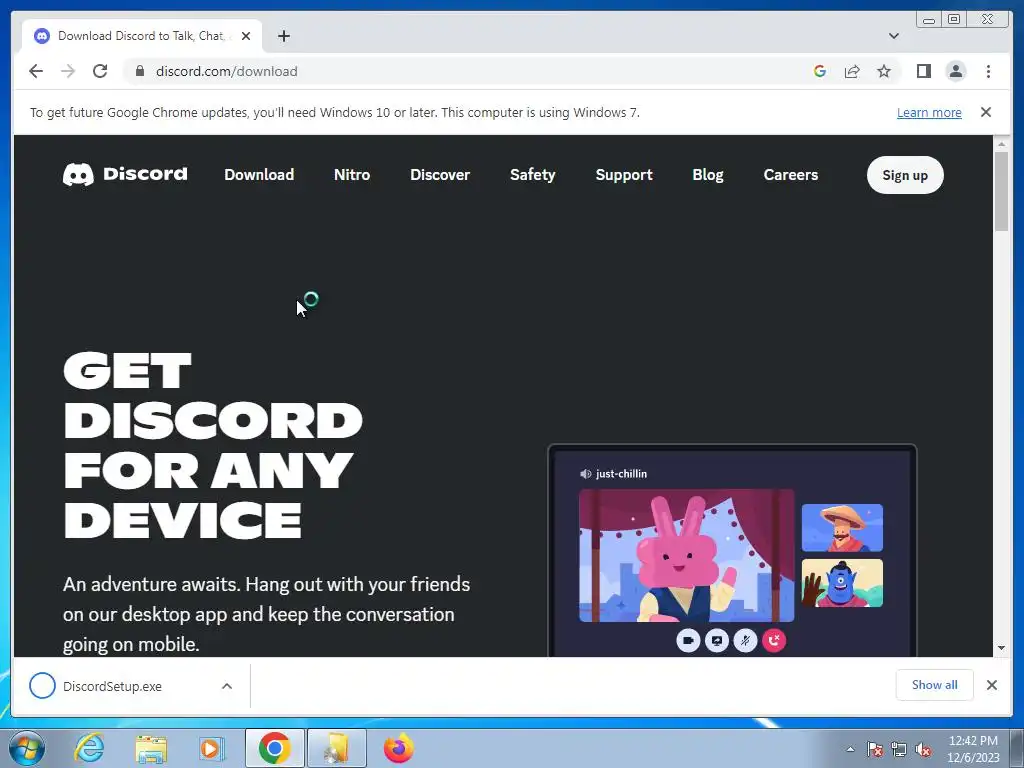This screenshot has height=768, width=1024.
Task: Open Chrome's side panel
Action: pyautogui.click(x=923, y=71)
